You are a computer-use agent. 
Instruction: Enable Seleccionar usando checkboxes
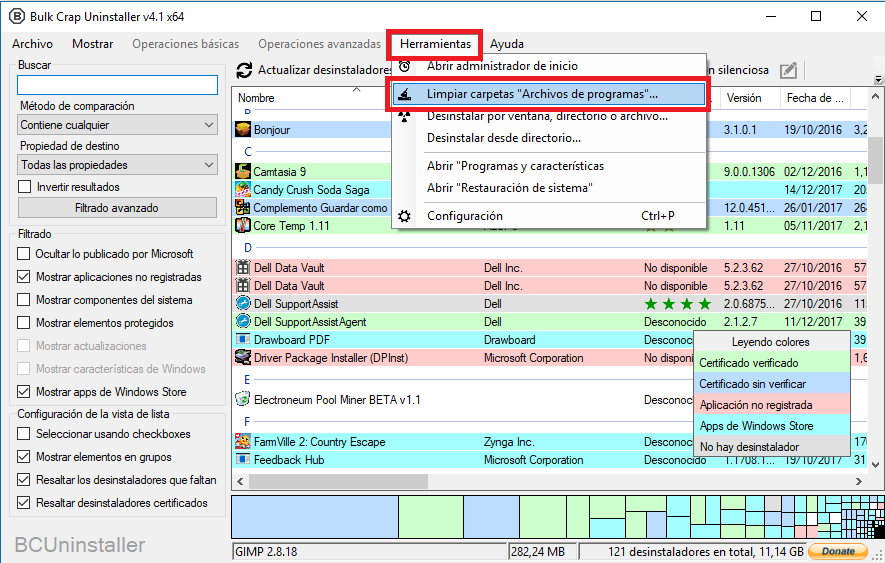tap(24, 434)
